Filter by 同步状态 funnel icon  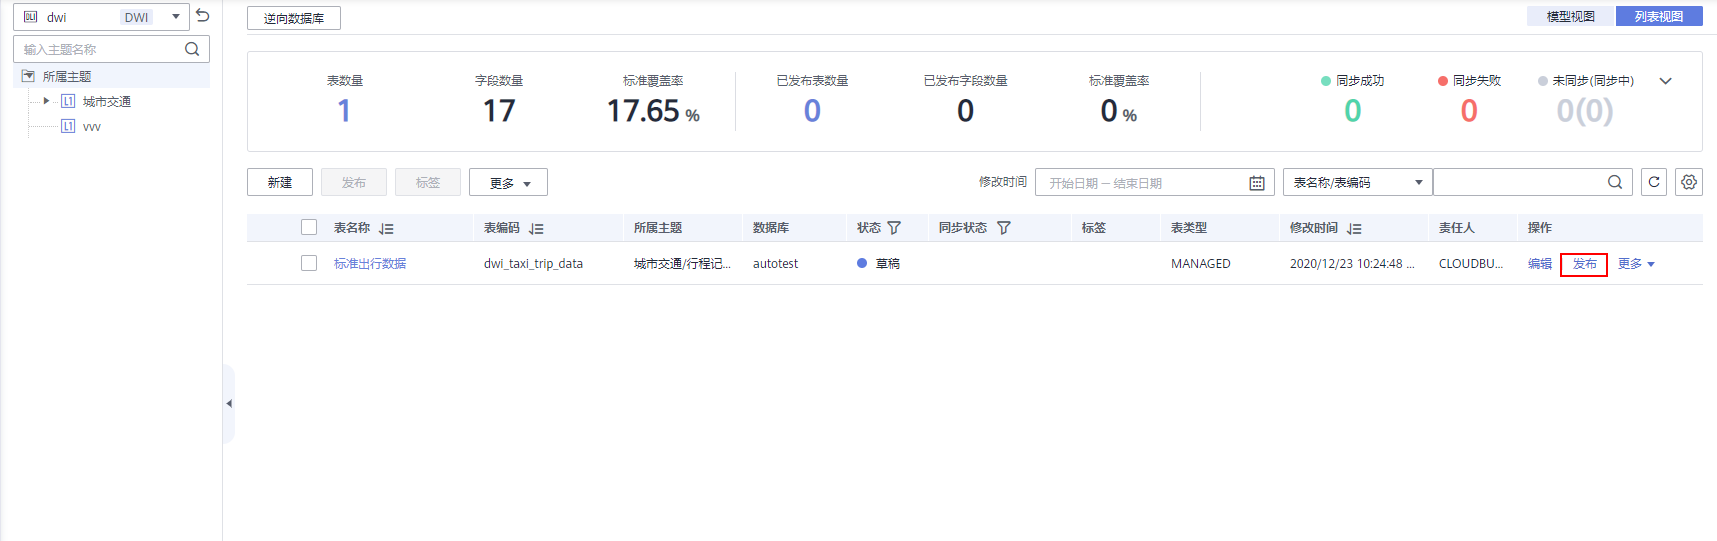tap(1004, 228)
